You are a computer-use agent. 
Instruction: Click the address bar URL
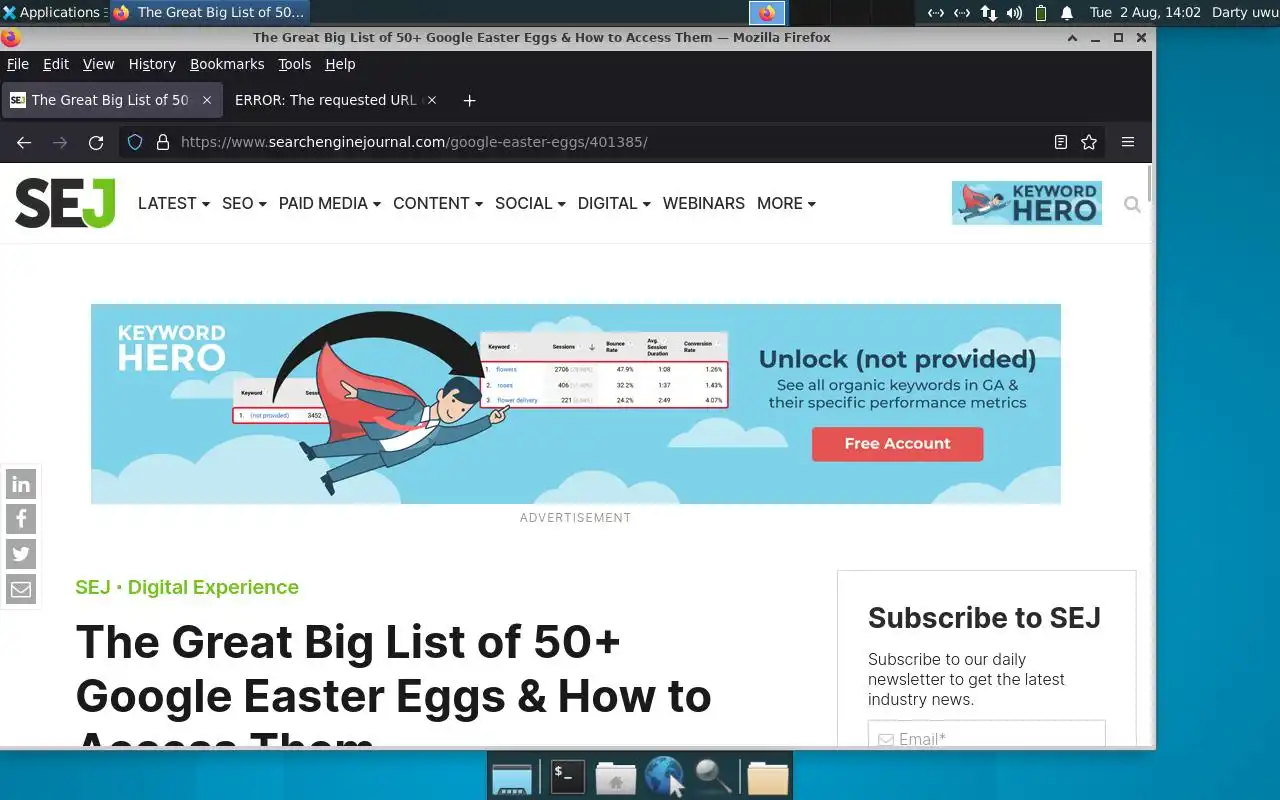click(x=414, y=142)
